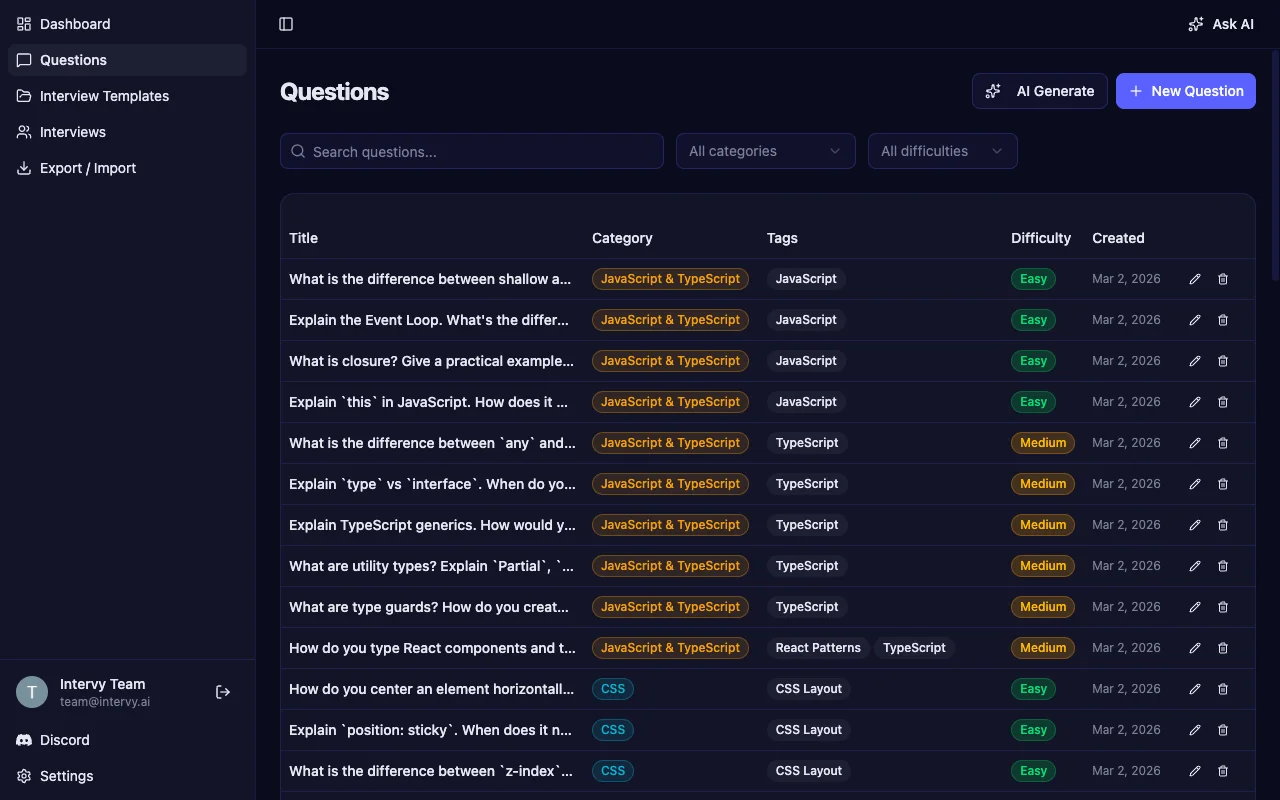Edit the shallow copy question with the pencil icon
The image size is (1280, 800).
1195,279
